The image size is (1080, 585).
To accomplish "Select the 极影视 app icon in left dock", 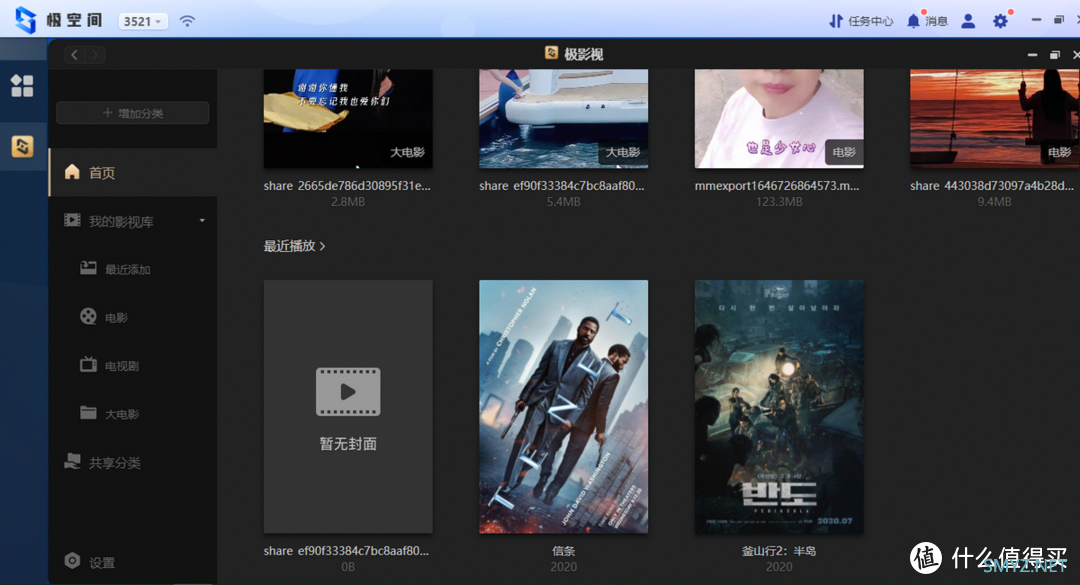I will tap(22, 146).
